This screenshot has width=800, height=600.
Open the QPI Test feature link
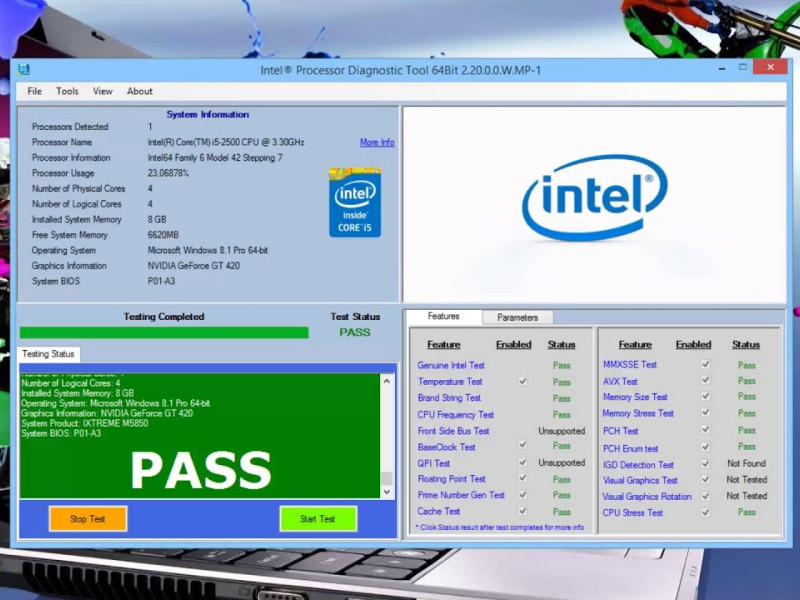434,463
